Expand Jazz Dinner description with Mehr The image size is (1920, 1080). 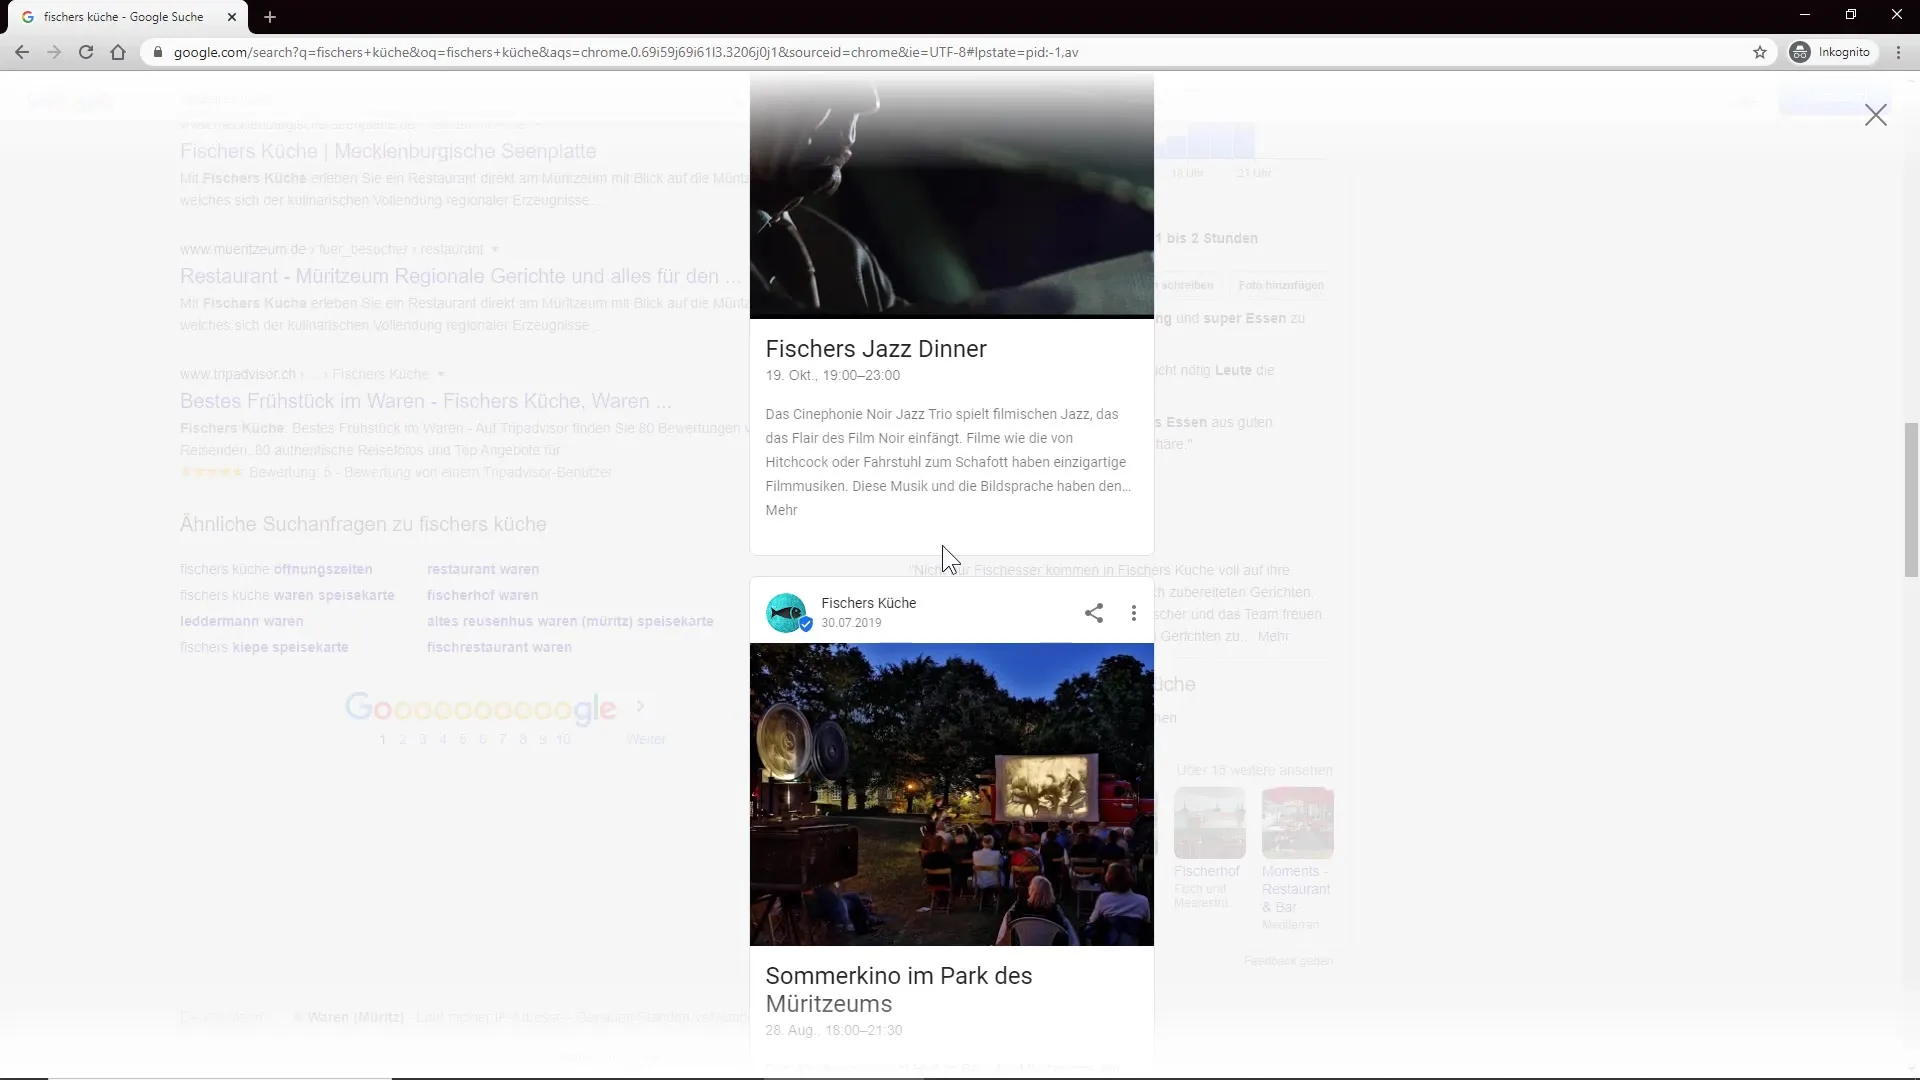[x=781, y=510]
